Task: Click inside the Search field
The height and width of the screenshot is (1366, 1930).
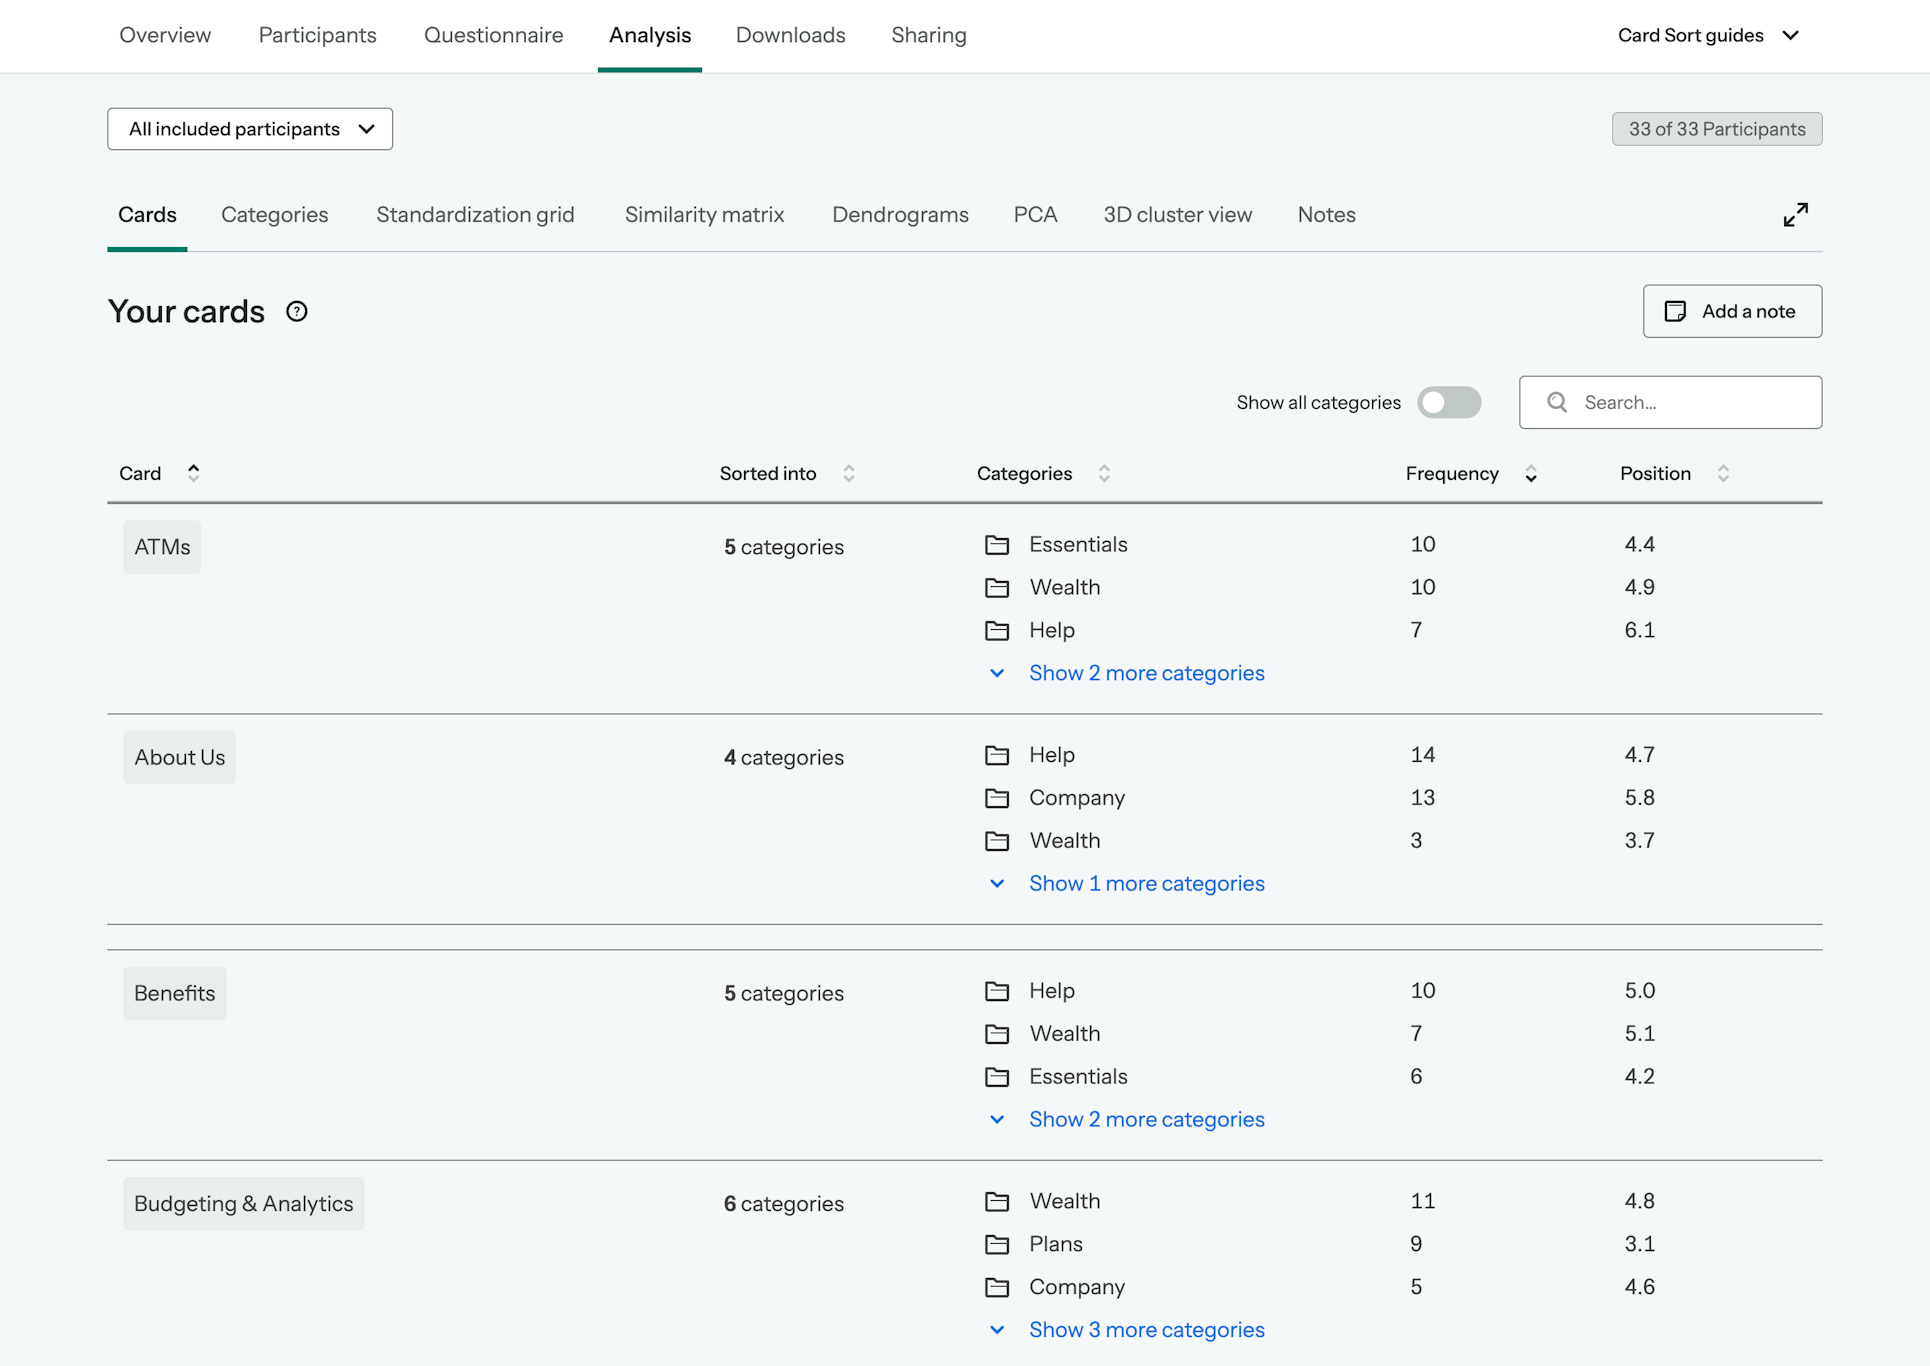Action: [1680, 402]
